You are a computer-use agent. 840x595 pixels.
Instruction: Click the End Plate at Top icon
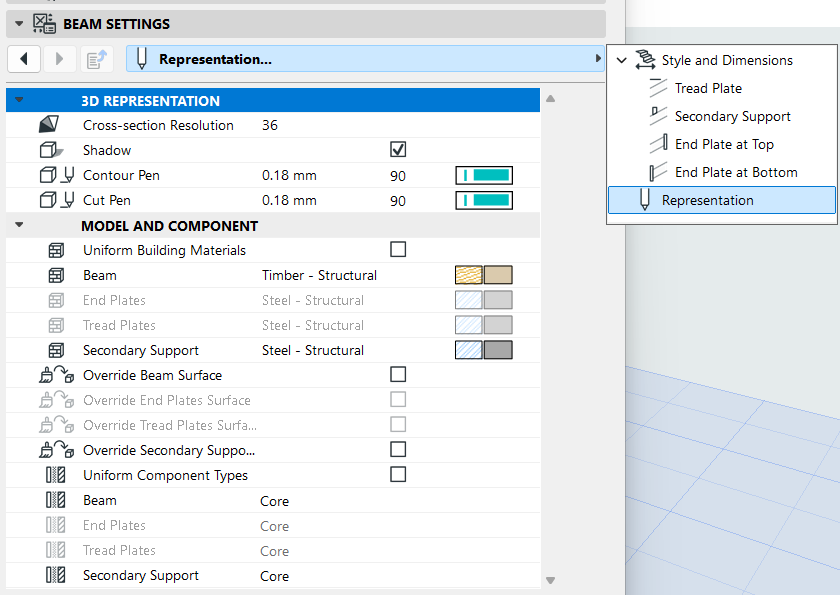point(658,144)
